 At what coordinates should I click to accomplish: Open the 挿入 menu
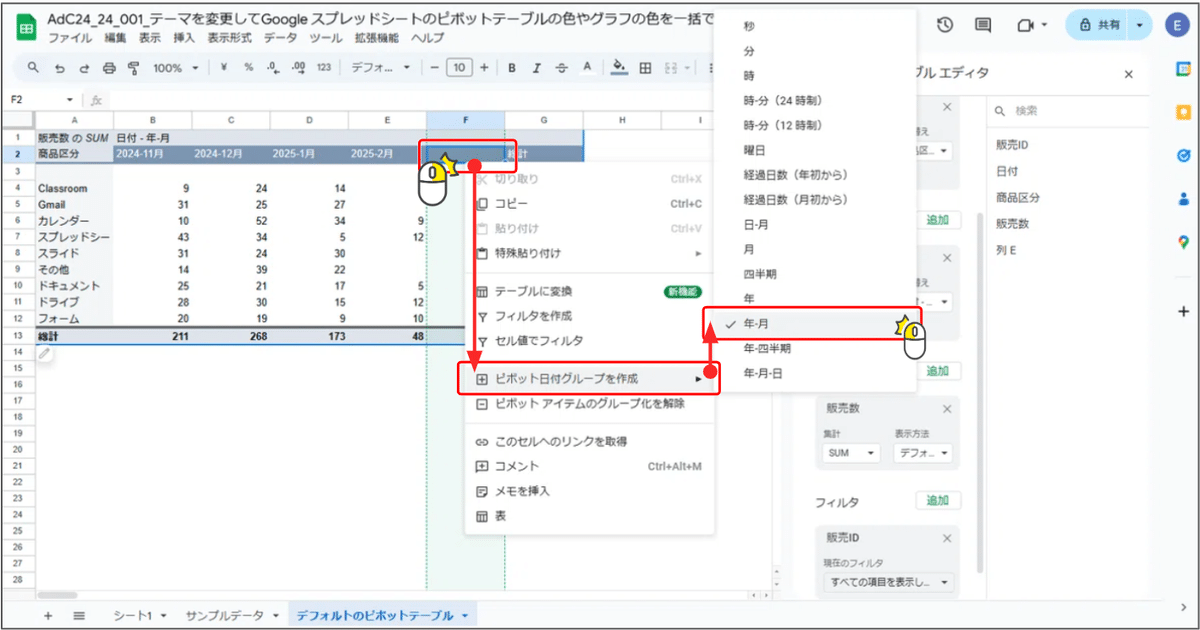point(184,37)
